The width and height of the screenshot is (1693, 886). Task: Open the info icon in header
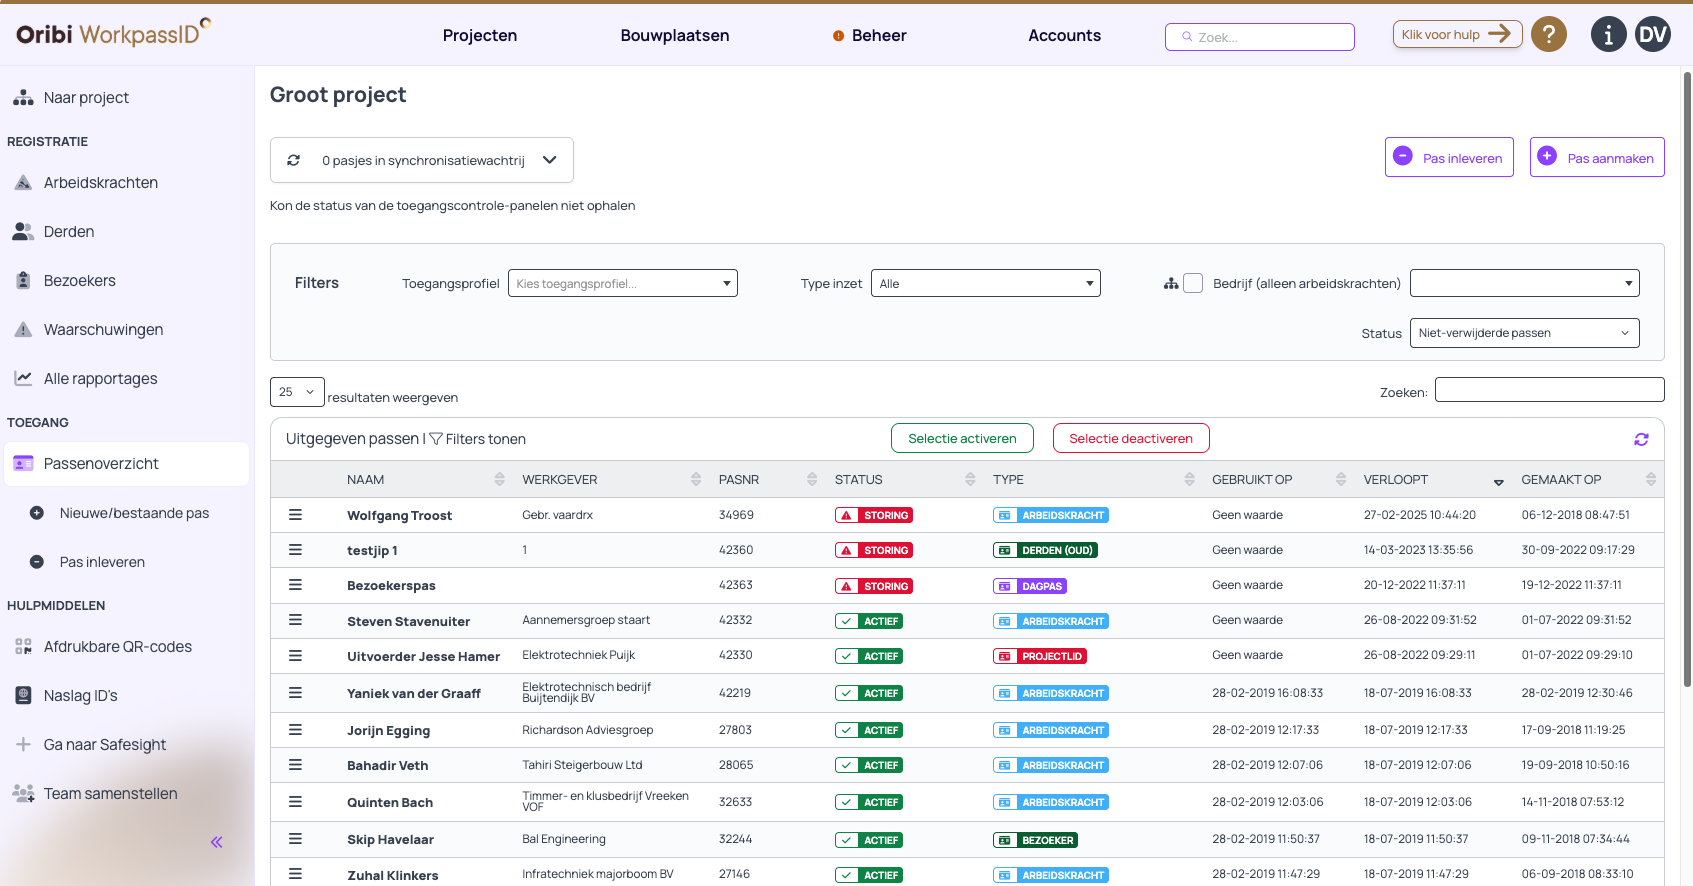pos(1608,35)
